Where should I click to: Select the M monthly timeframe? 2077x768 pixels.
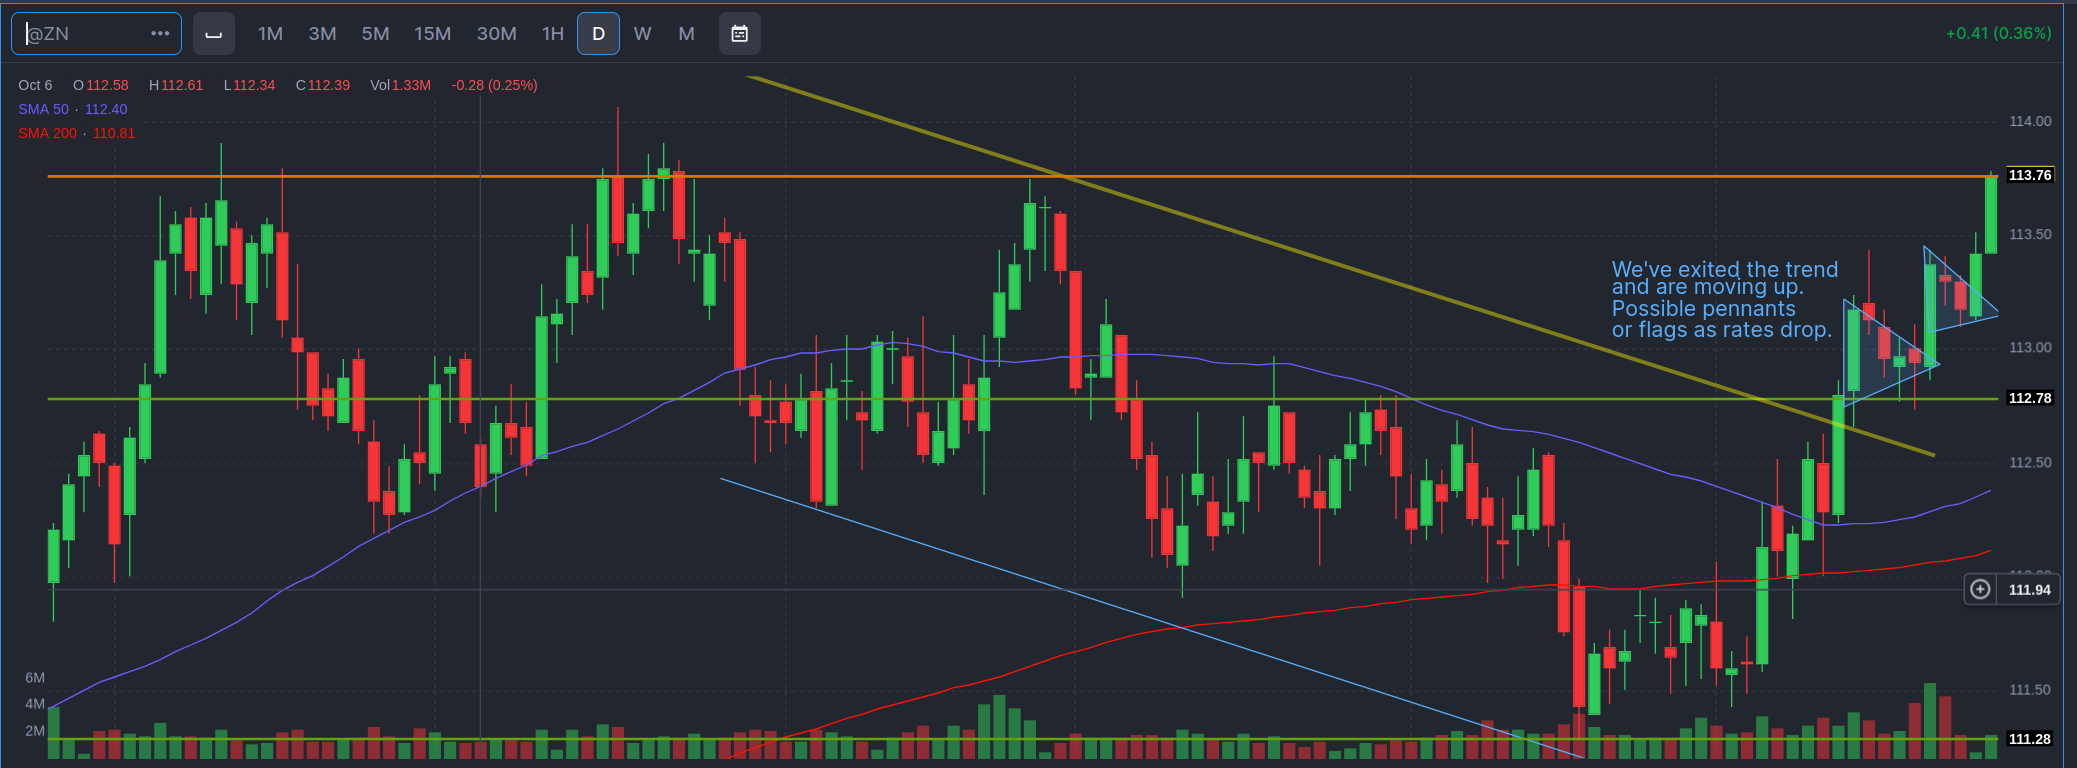[686, 34]
